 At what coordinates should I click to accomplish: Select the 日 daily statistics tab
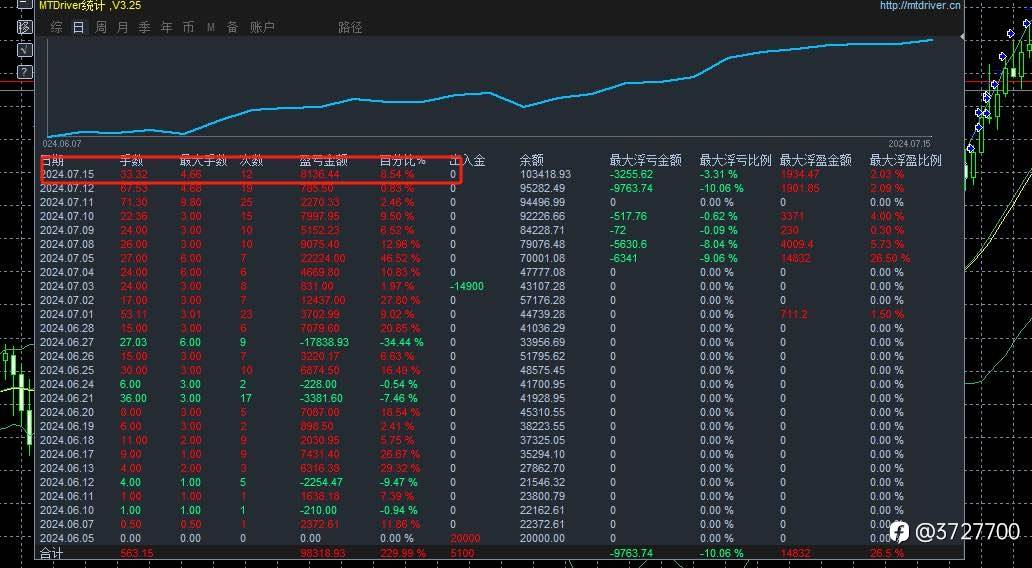(x=79, y=28)
